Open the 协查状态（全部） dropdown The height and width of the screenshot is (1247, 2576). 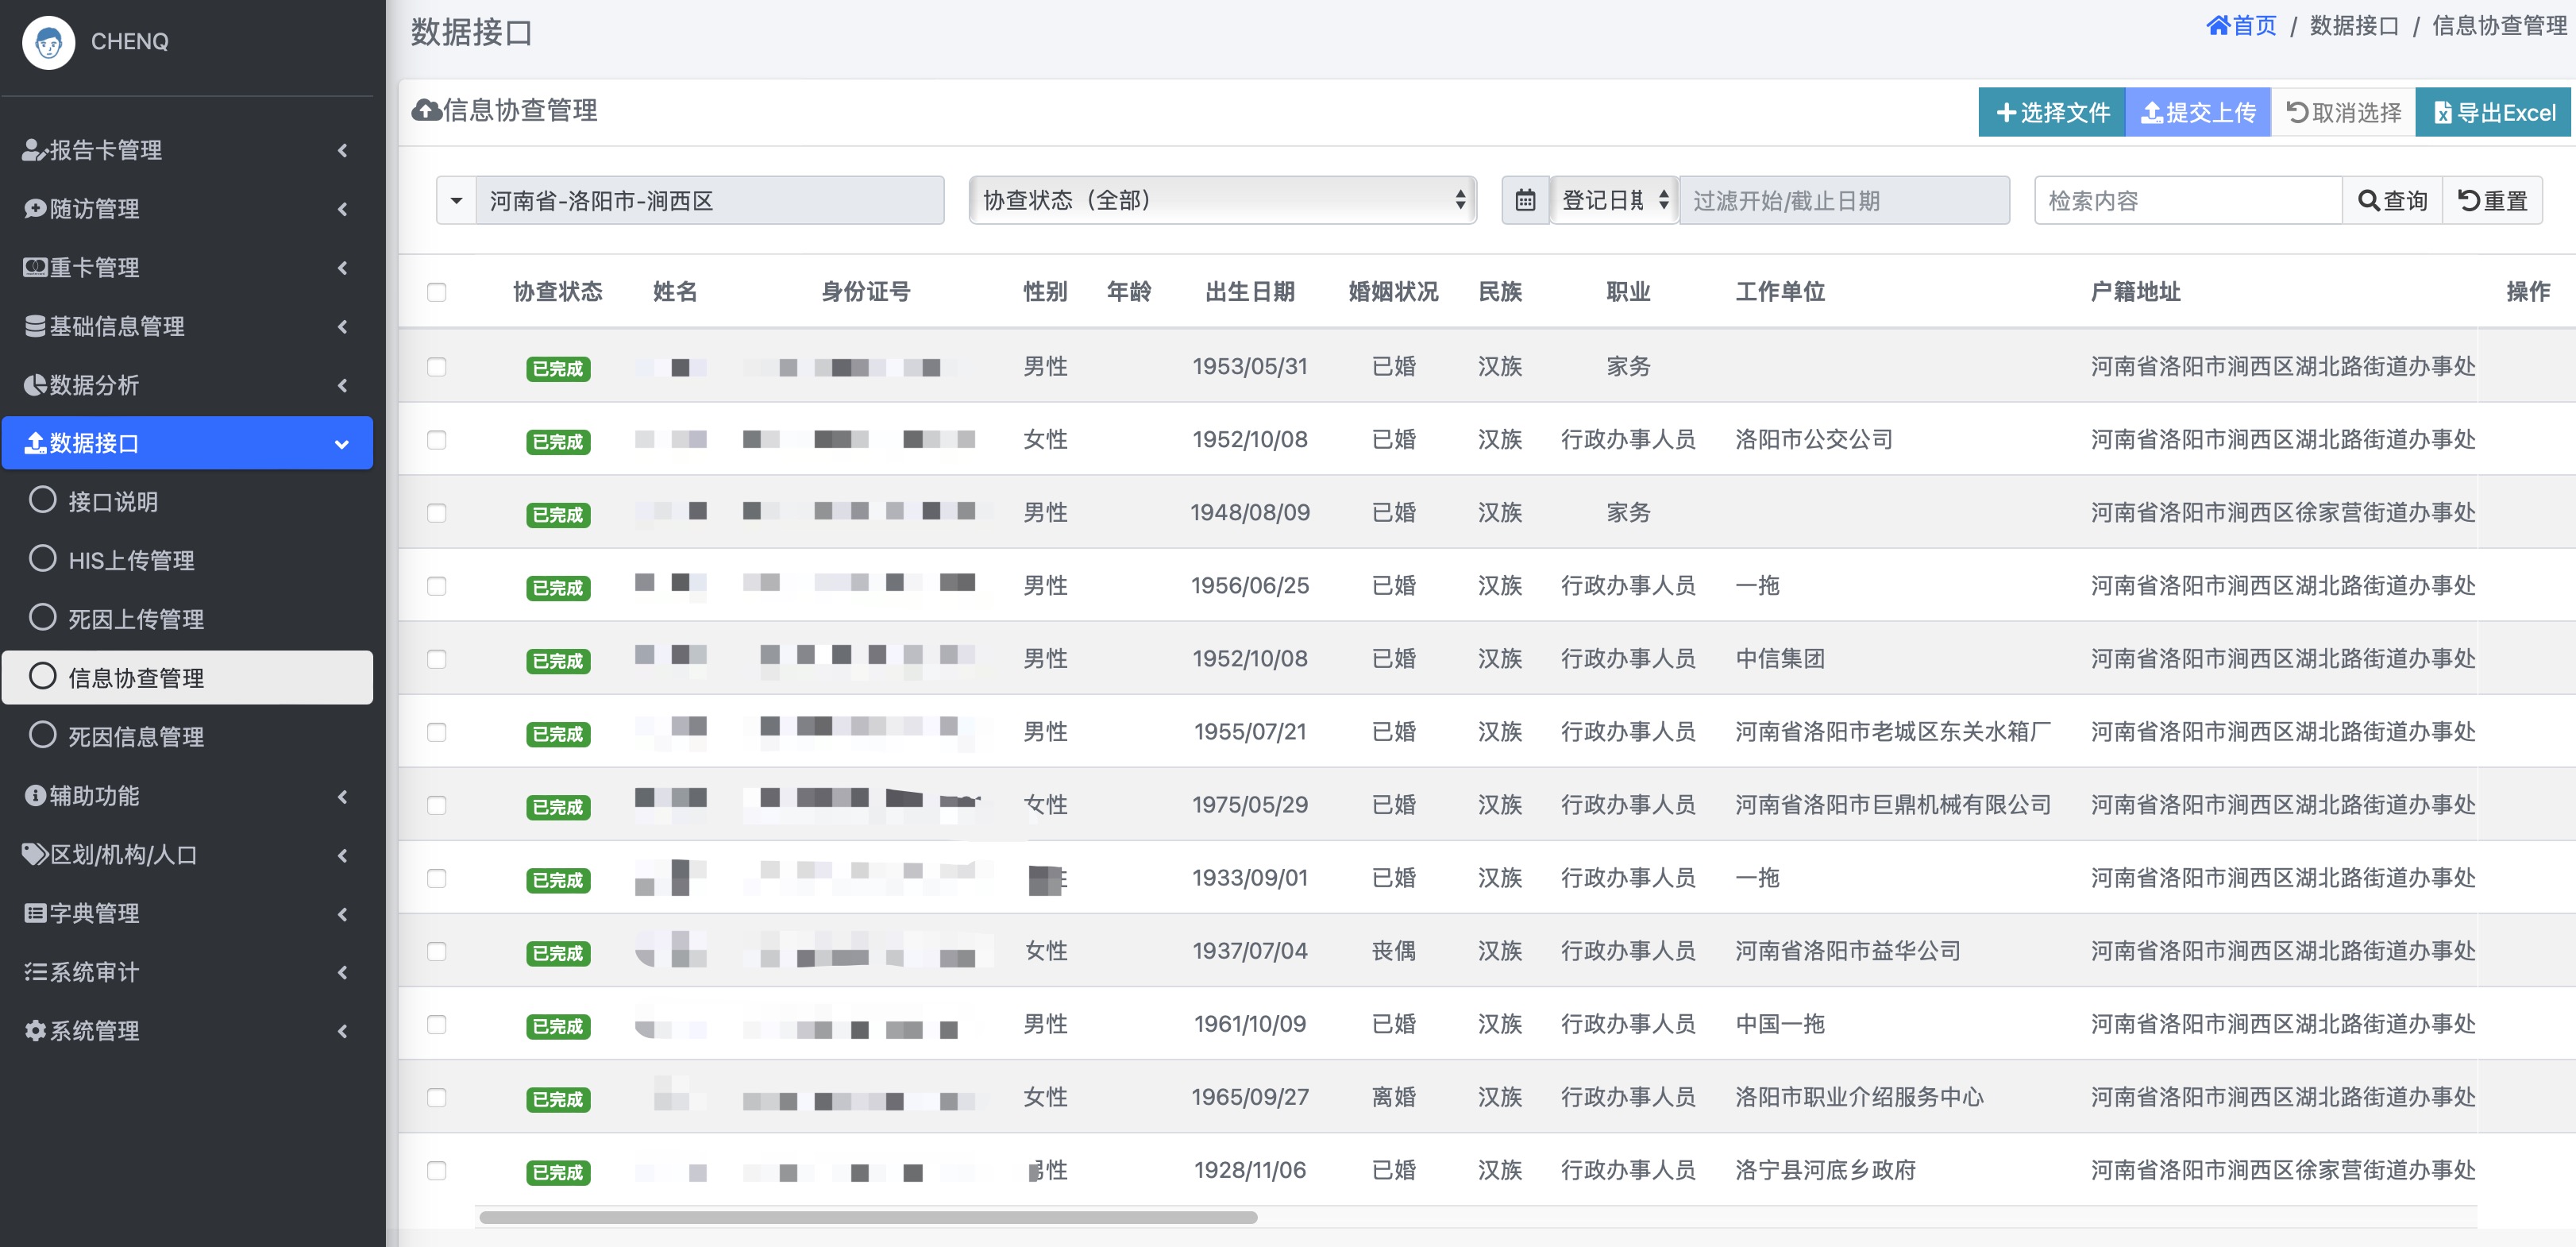tap(1222, 200)
